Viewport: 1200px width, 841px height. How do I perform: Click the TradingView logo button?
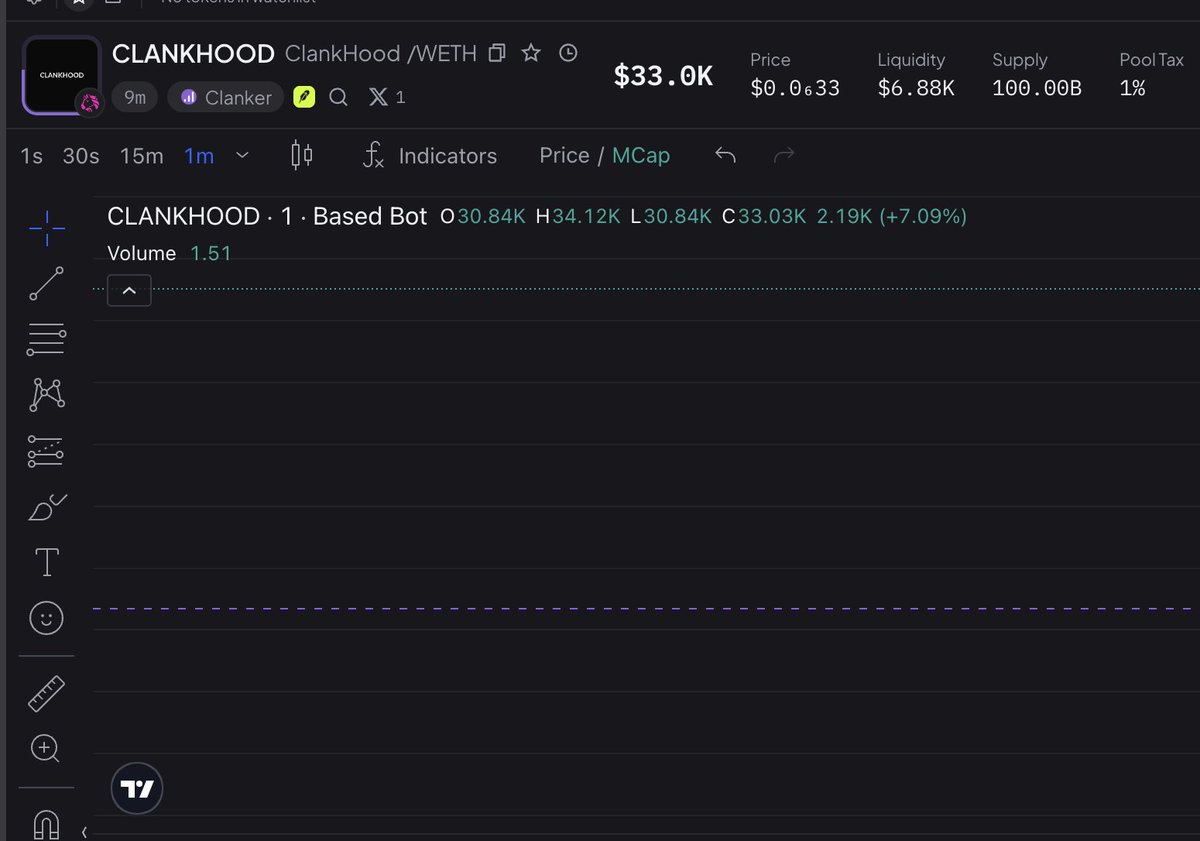[x=136, y=790]
